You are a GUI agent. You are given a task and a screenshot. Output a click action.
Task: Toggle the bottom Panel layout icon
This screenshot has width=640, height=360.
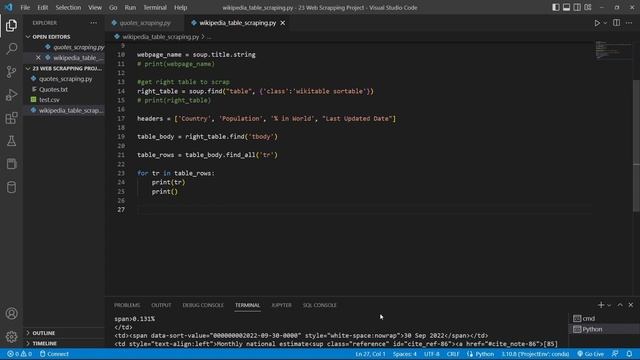[x=567, y=7]
